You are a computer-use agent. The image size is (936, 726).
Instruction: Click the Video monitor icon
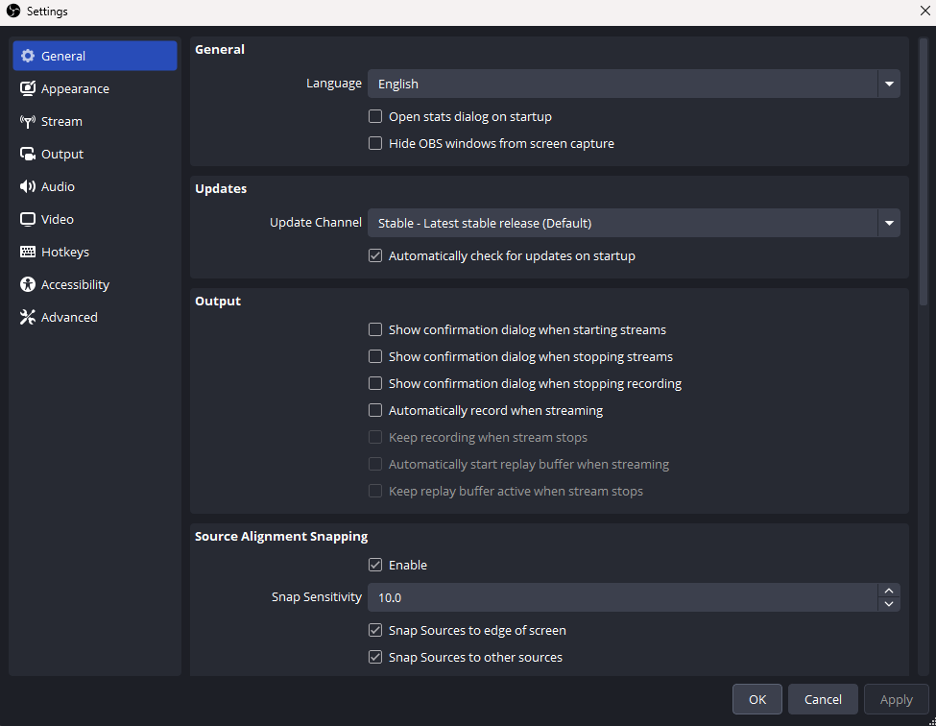coord(28,220)
